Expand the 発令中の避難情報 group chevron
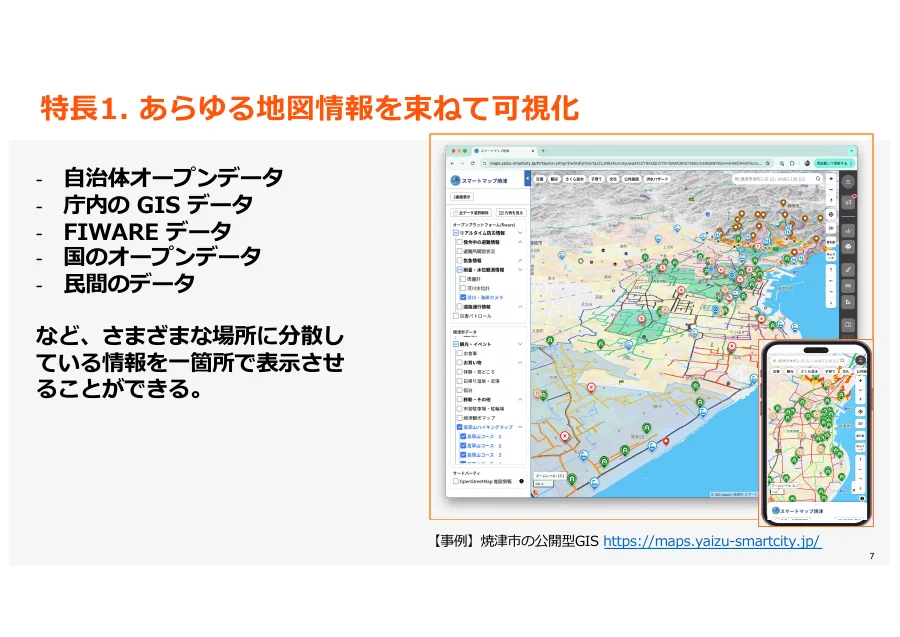 click(520, 242)
